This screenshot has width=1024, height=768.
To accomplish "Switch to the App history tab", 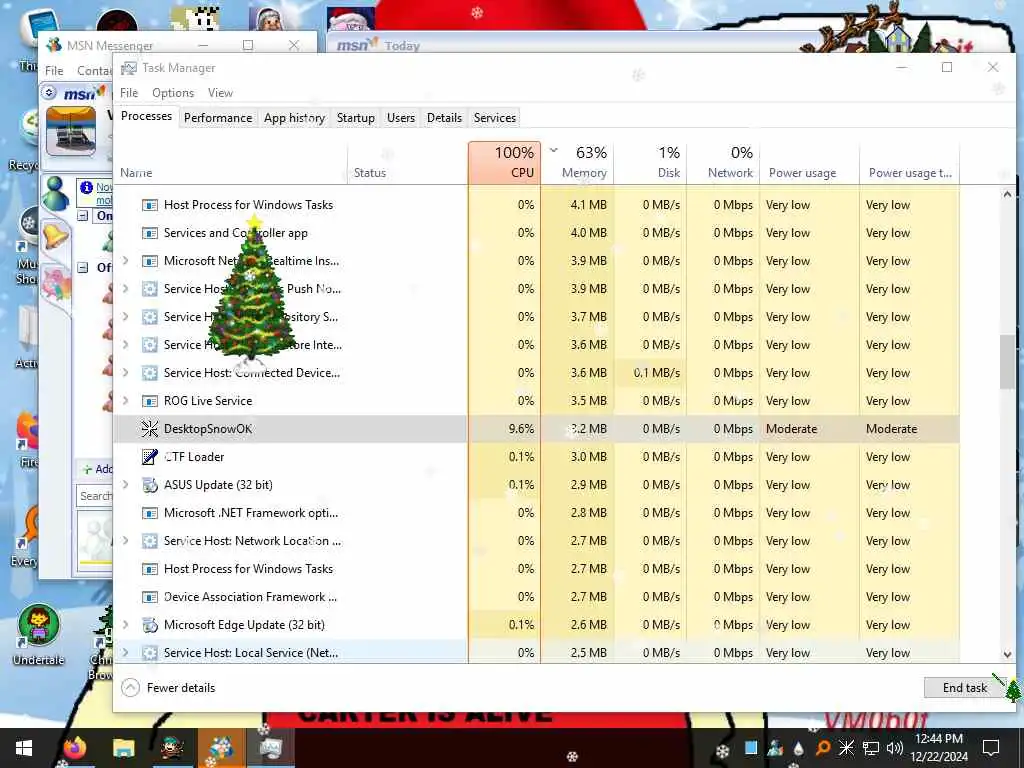I will coord(295,118).
